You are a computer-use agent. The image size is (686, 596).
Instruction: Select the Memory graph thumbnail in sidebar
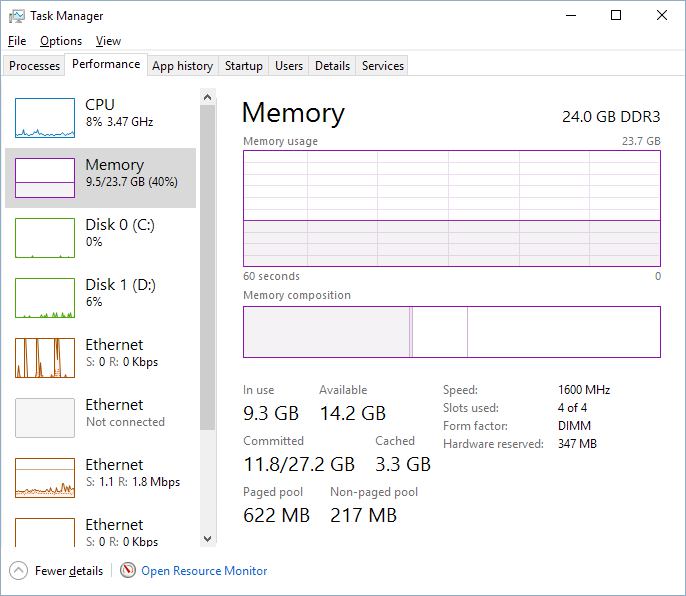pyautogui.click(x=45, y=178)
